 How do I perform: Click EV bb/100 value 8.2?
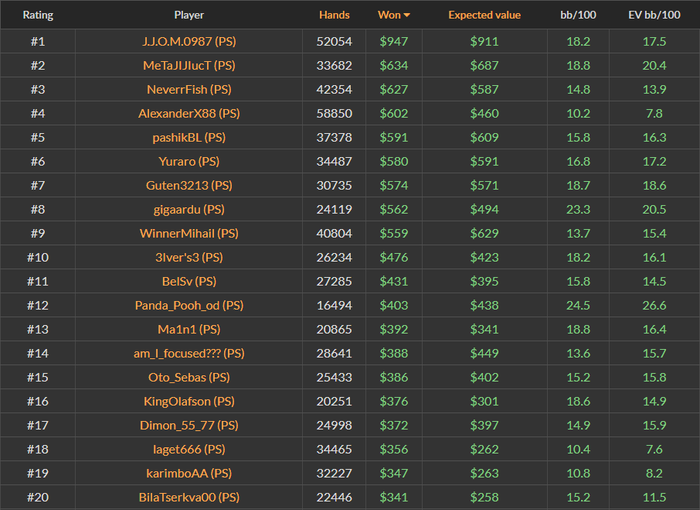click(654, 473)
